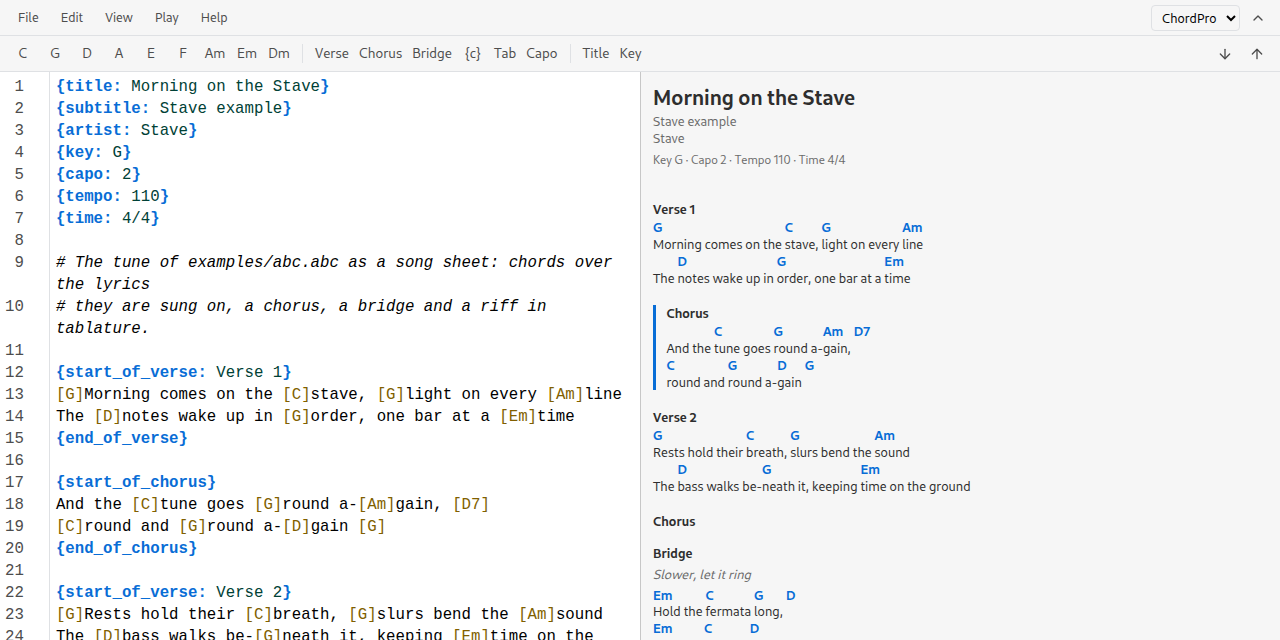Image resolution: width=1280 pixels, height=640 pixels.
Task: Insert the Dm chord from the toolbar
Action: (279, 54)
